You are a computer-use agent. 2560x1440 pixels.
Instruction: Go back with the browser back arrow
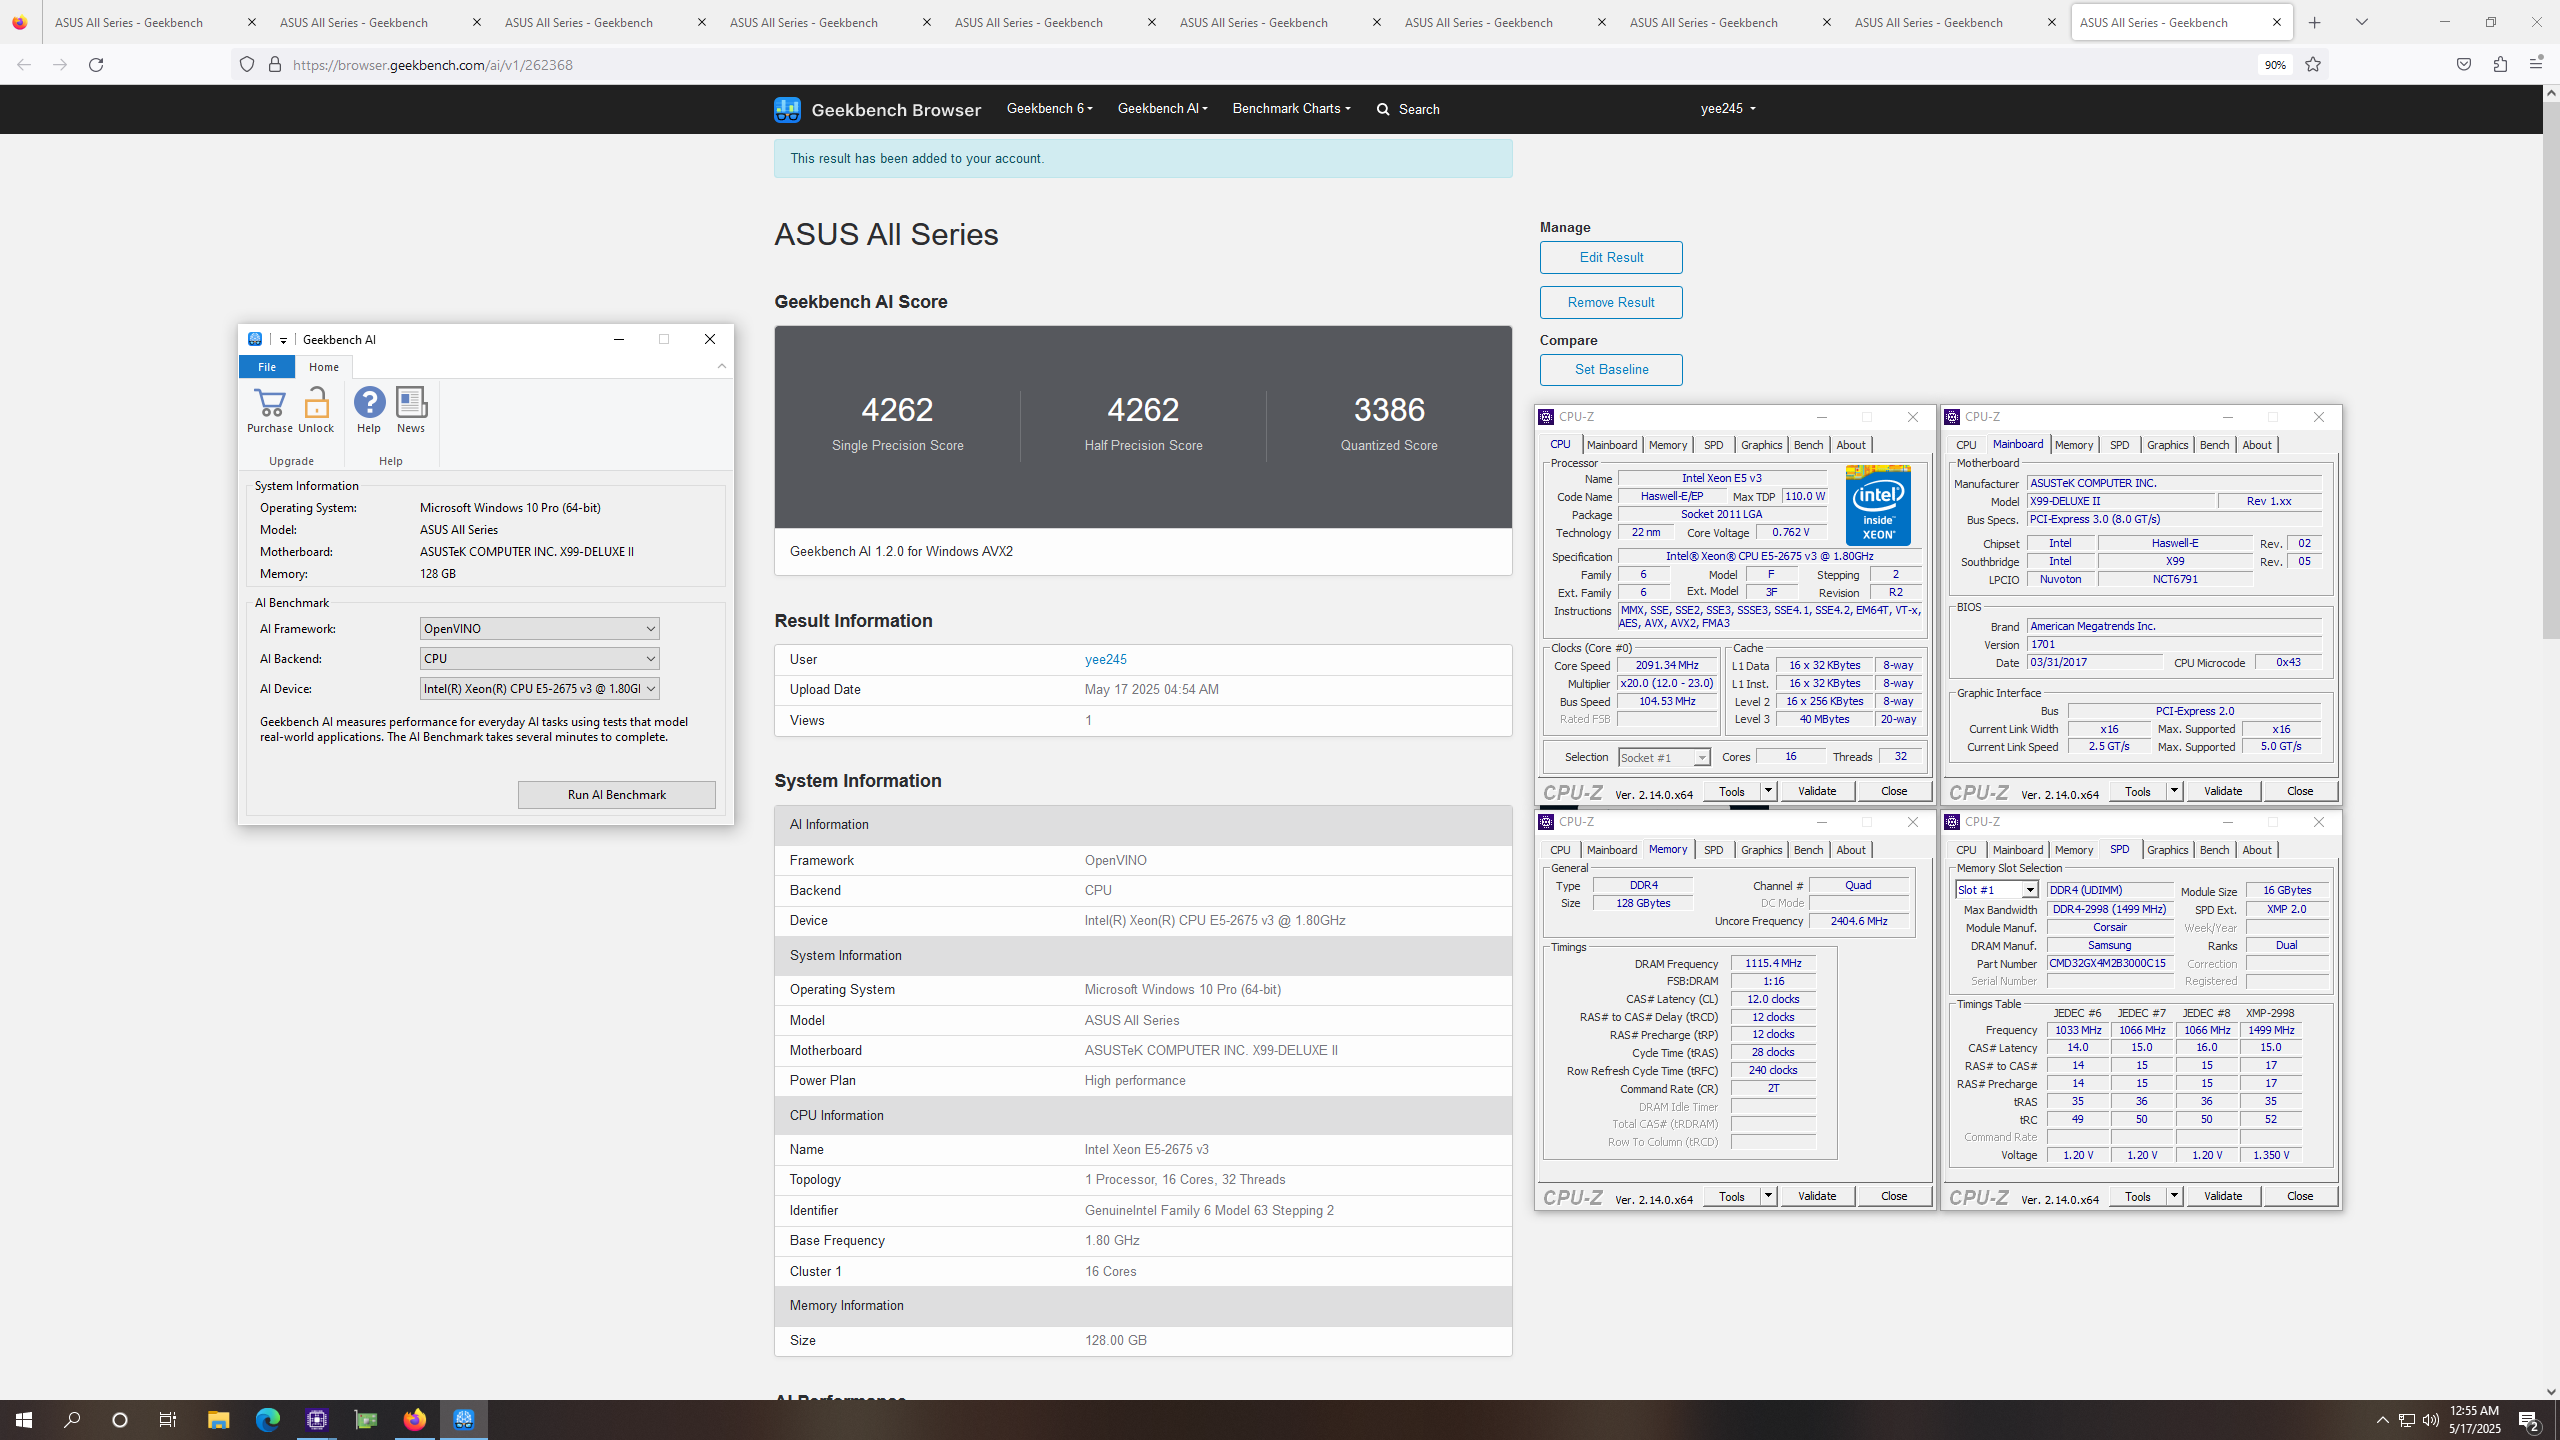click(24, 64)
